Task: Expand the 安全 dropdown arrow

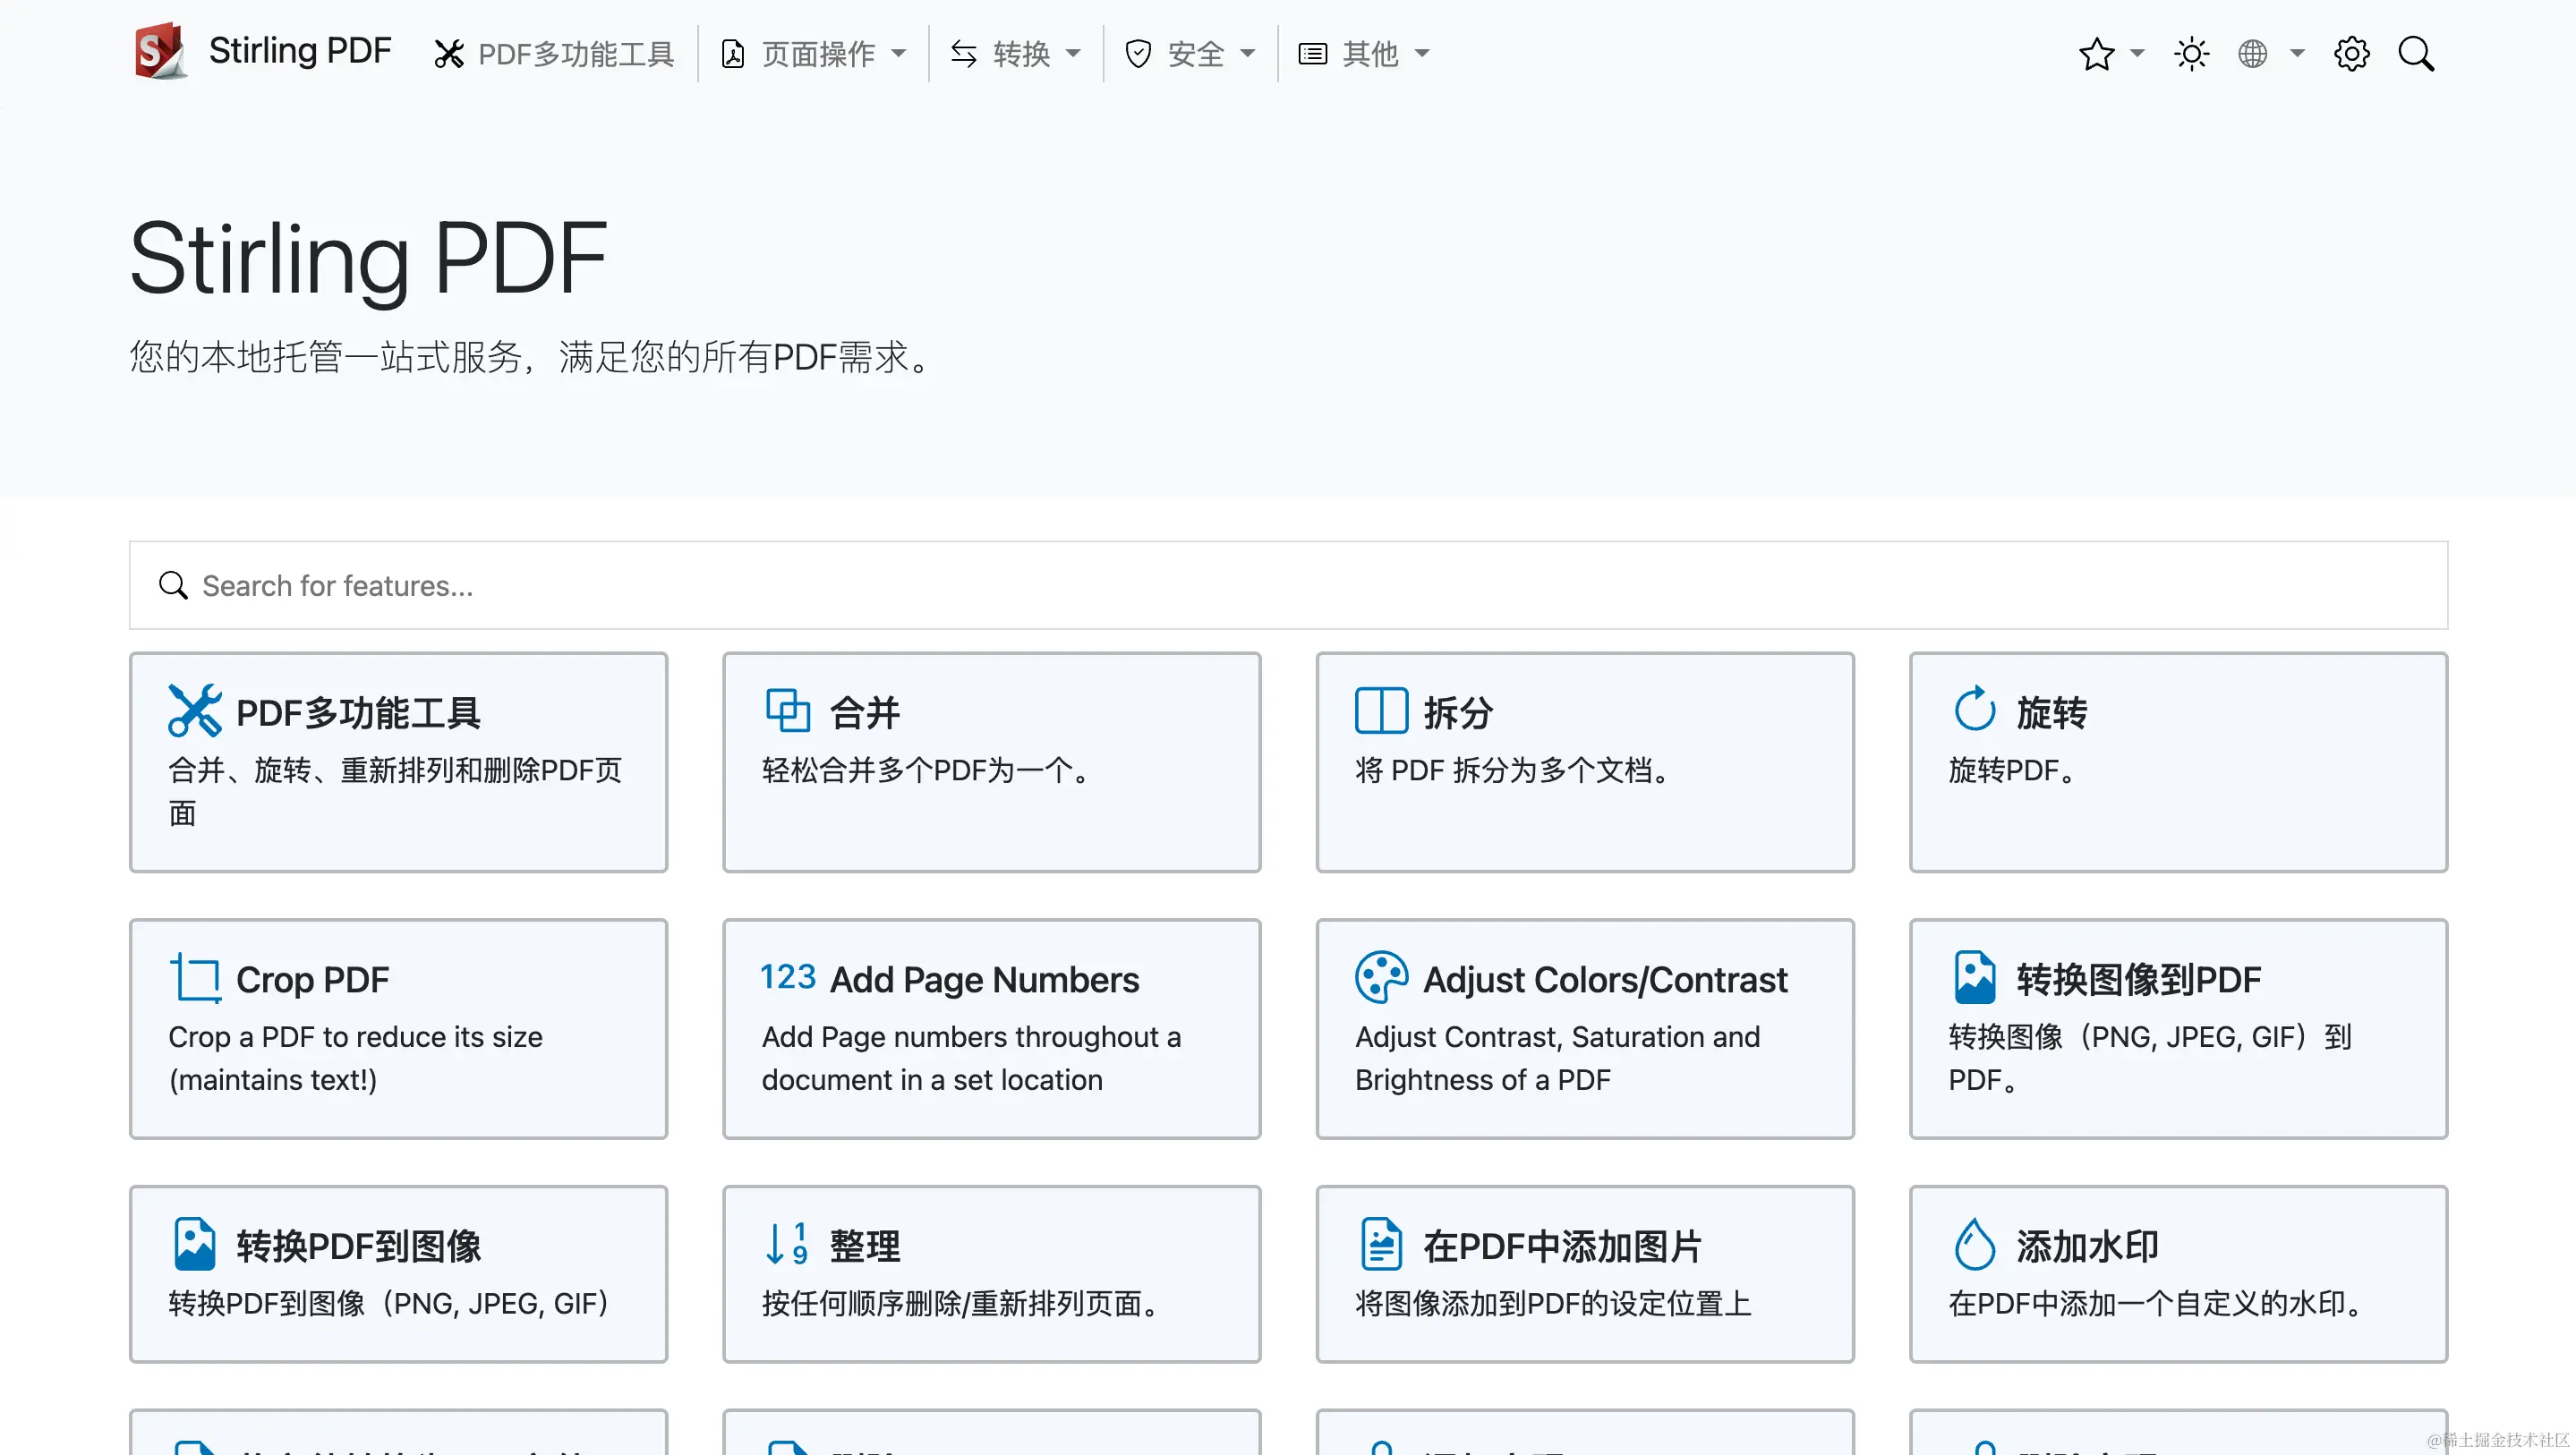Action: (x=1247, y=54)
